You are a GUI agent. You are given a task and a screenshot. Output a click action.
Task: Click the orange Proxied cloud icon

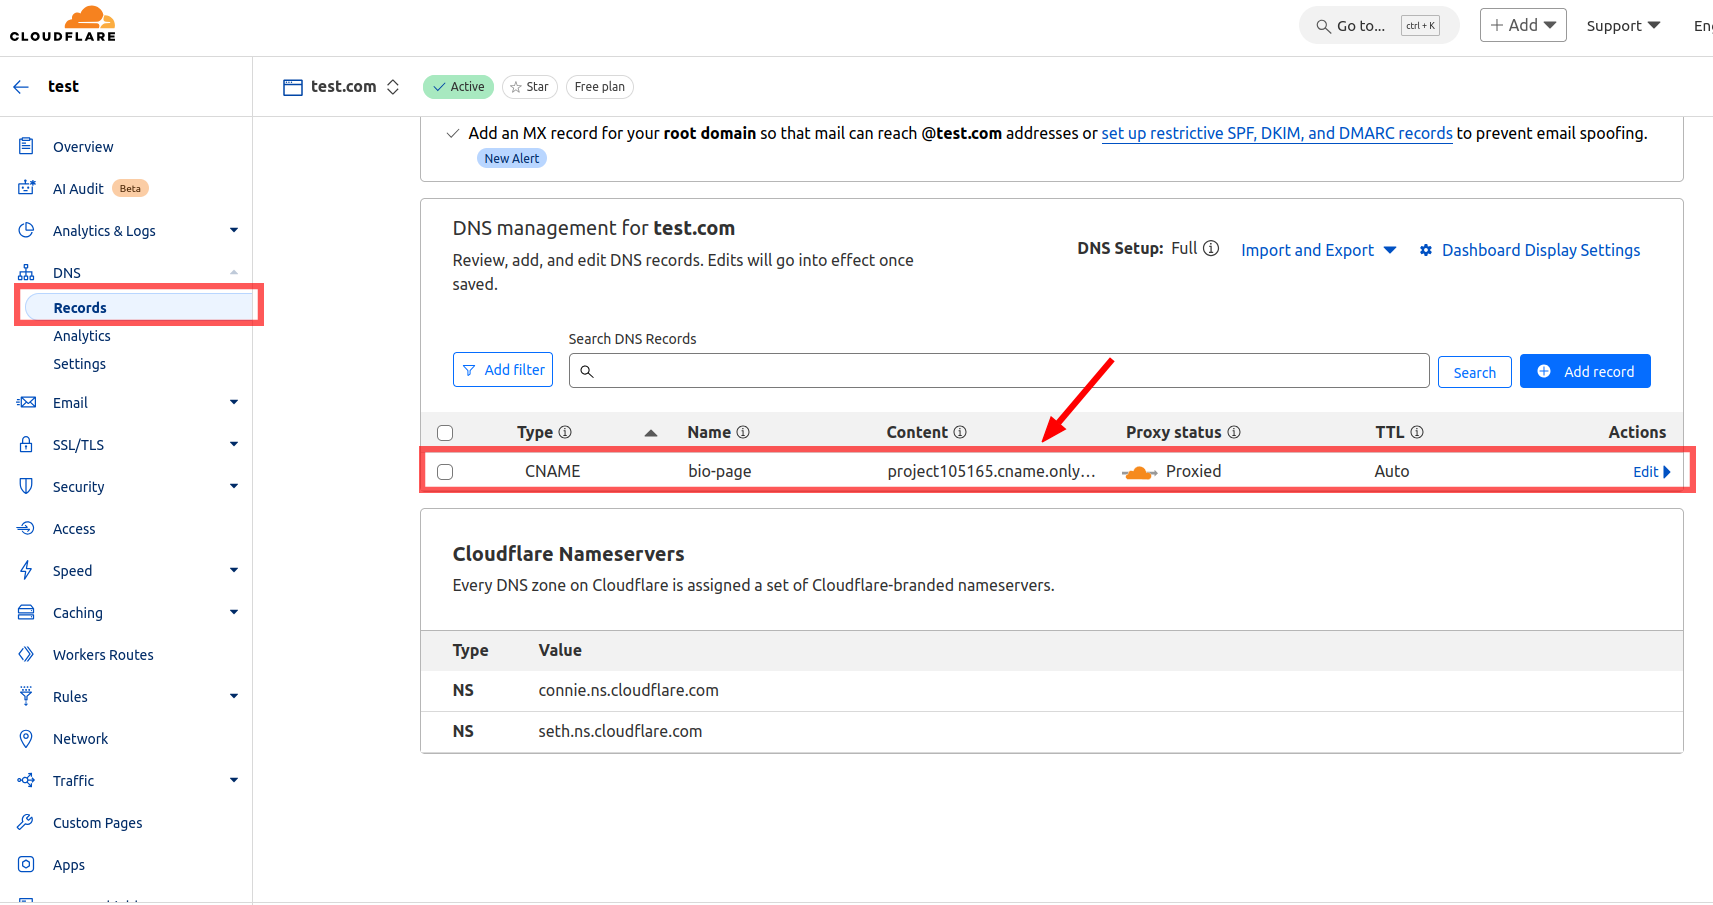pyautogui.click(x=1139, y=472)
